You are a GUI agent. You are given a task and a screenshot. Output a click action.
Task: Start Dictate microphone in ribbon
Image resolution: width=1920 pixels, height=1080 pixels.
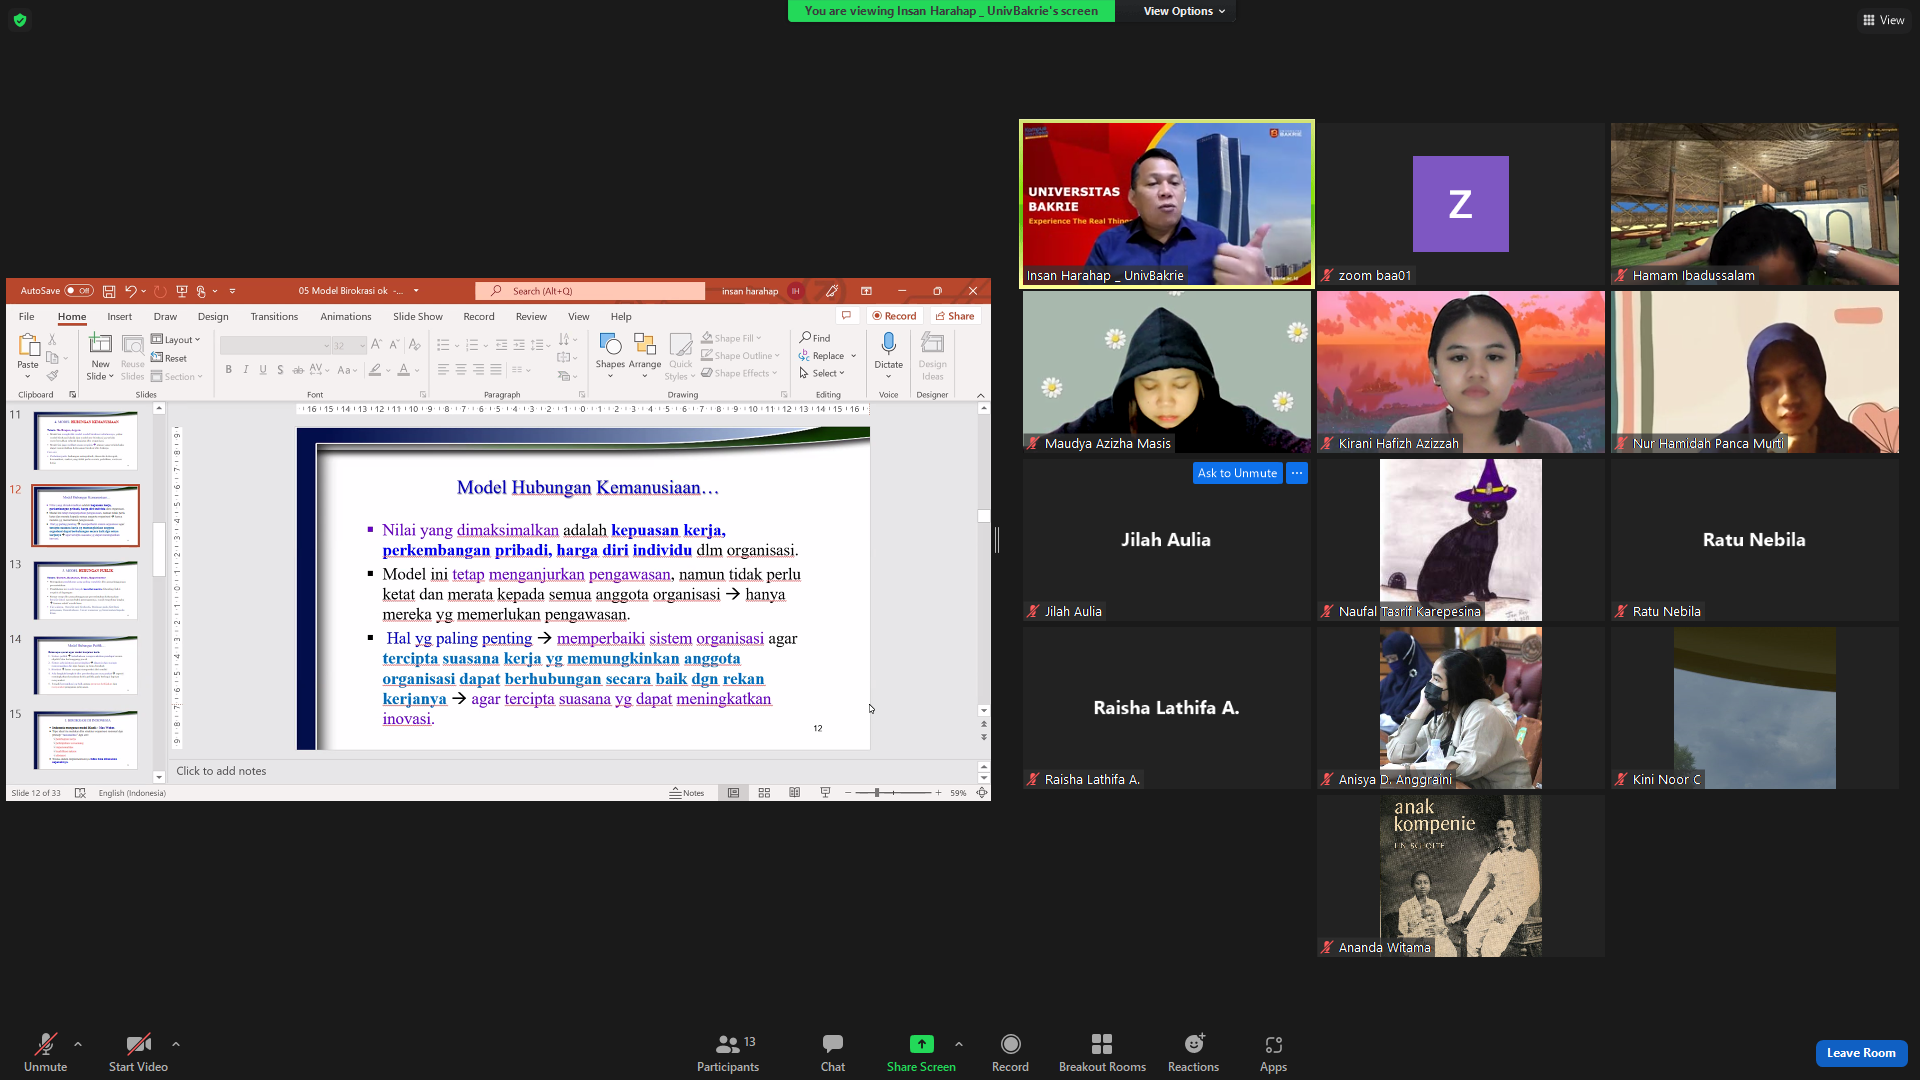888,345
